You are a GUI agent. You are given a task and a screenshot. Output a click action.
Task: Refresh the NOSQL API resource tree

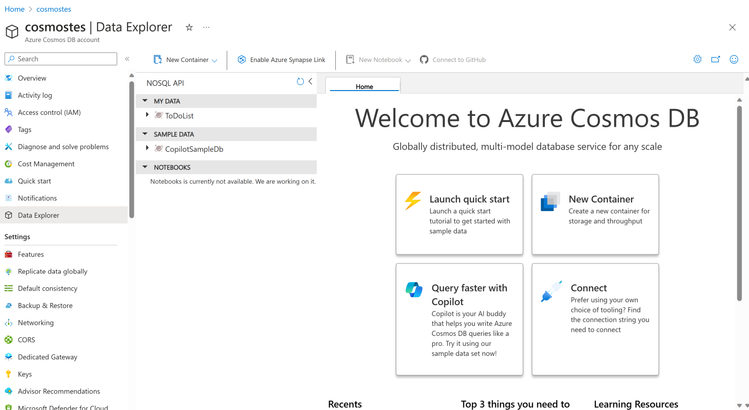300,82
